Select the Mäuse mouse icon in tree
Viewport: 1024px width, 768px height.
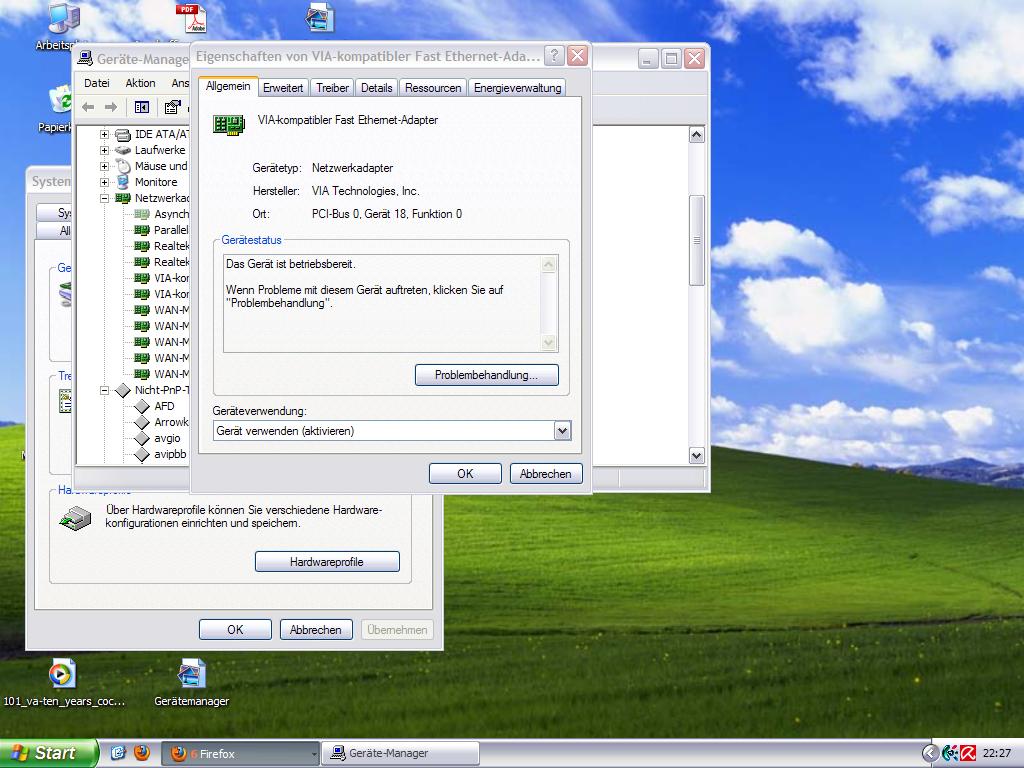pyautogui.click(x=123, y=166)
